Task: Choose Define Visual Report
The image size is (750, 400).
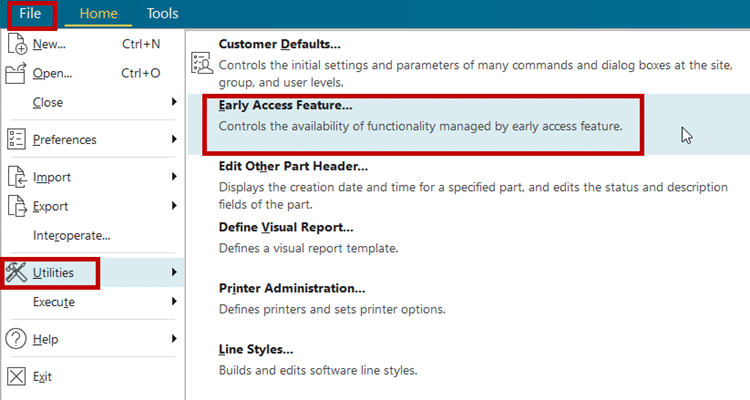Action: pos(286,227)
